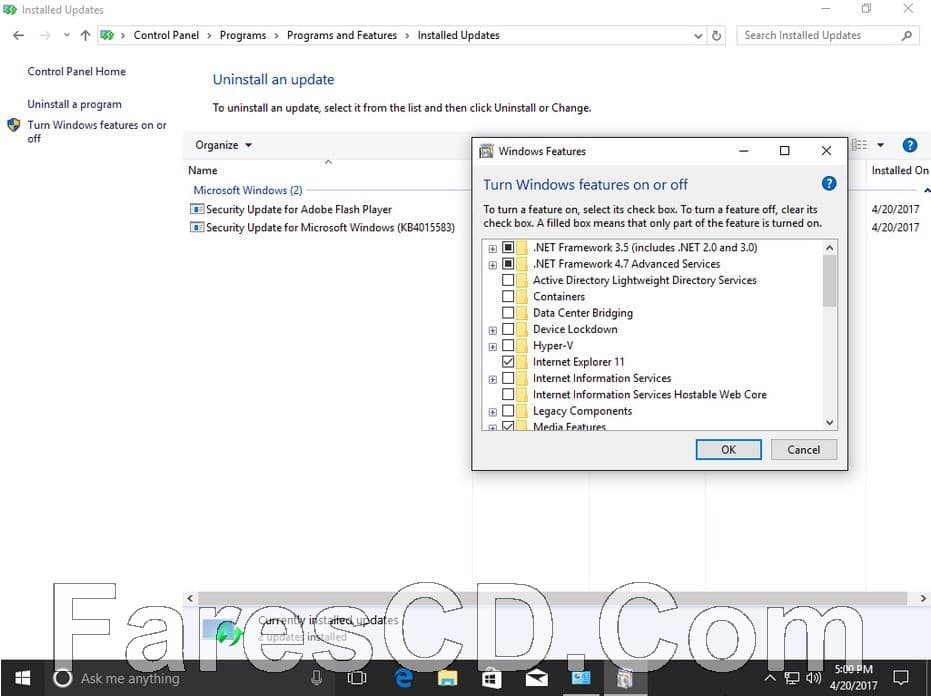Image resolution: width=931 pixels, height=696 pixels.
Task: Click the features list vertical scrollbar thumb
Action: [829, 281]
